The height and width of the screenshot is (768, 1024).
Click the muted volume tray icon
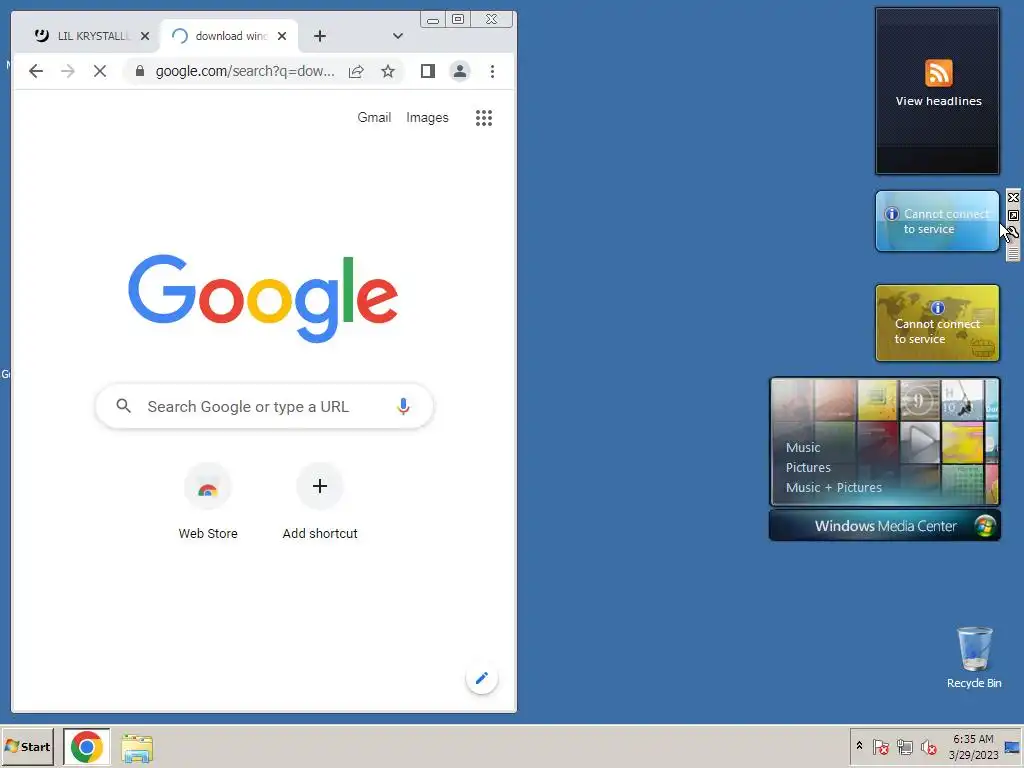click(929, 746)
